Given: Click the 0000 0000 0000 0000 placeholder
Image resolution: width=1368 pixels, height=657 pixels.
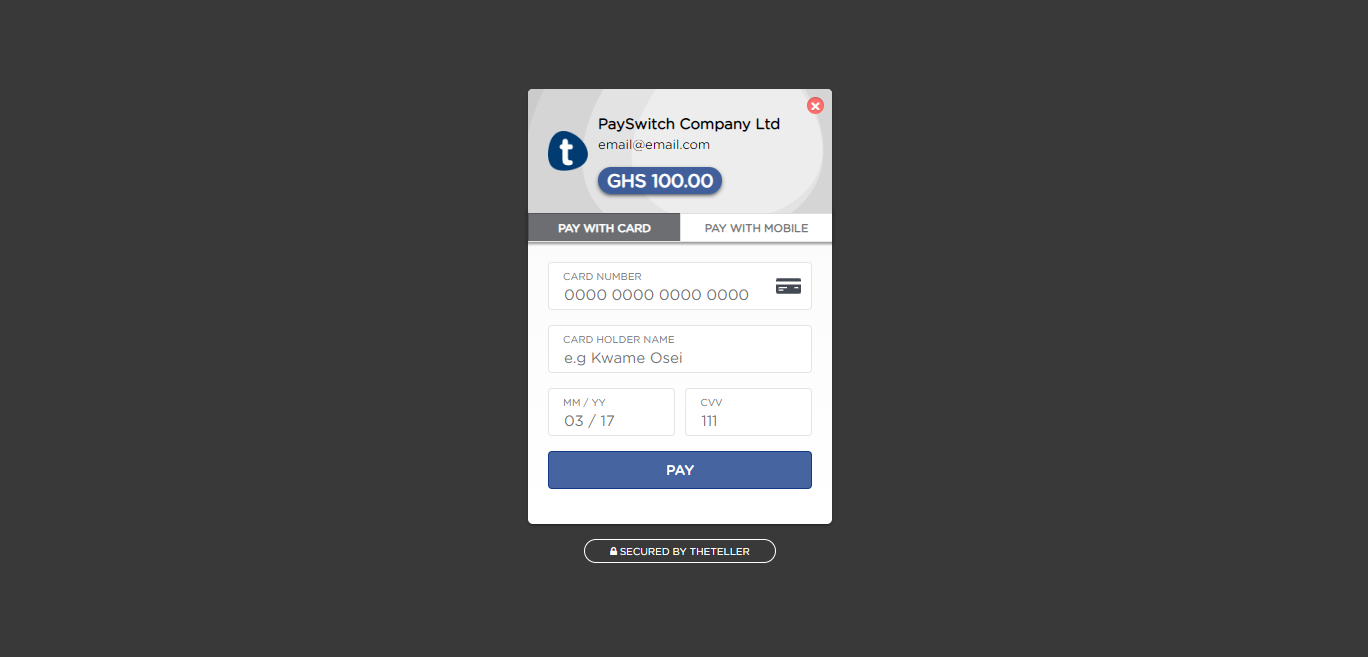Looking at the screenshot, I should tap(656, 295).
